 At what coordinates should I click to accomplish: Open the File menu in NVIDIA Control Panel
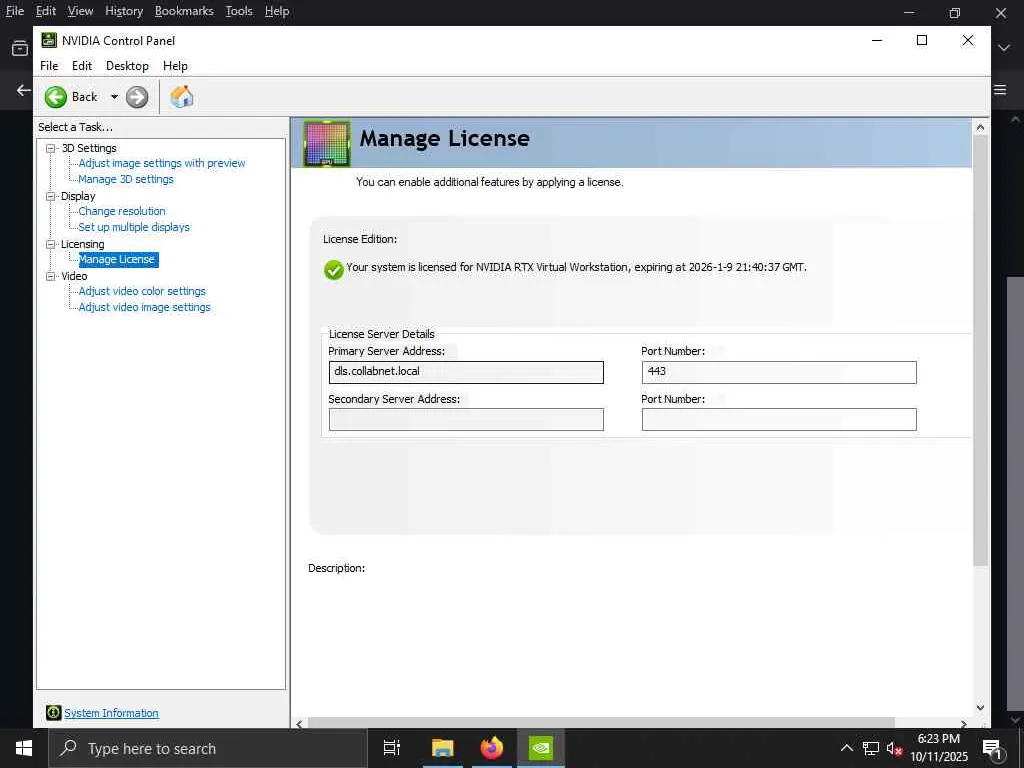(49, 66)
